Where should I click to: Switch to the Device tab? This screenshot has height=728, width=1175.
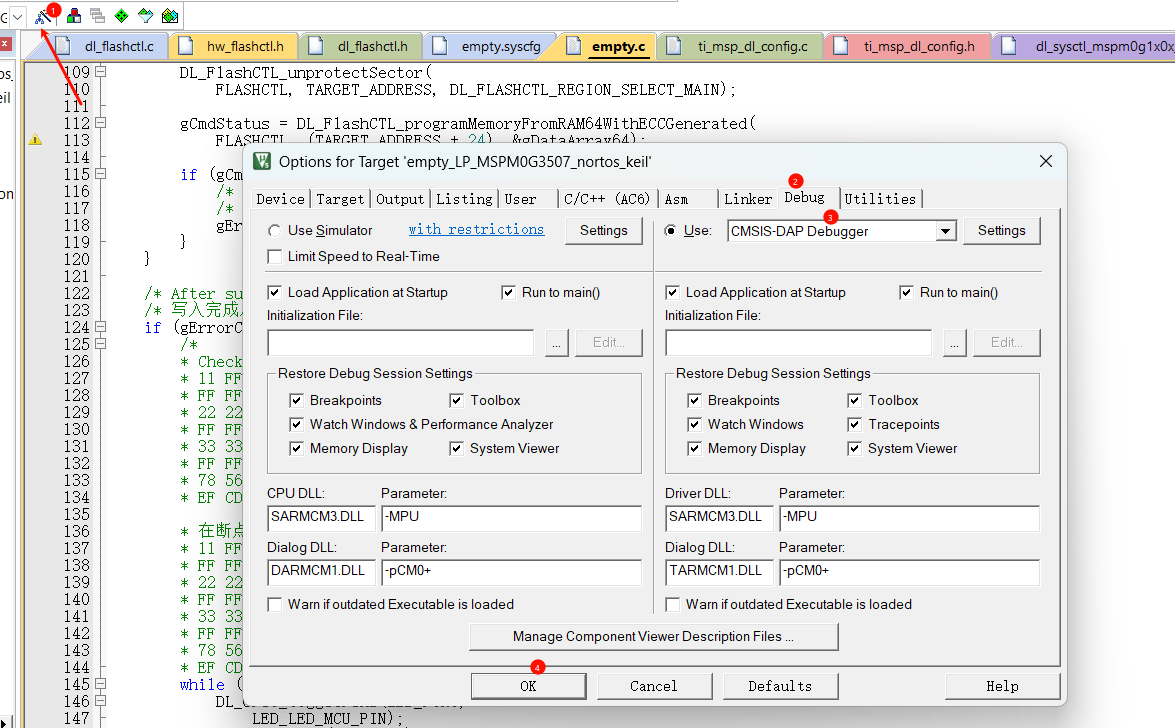coord(280,199)
